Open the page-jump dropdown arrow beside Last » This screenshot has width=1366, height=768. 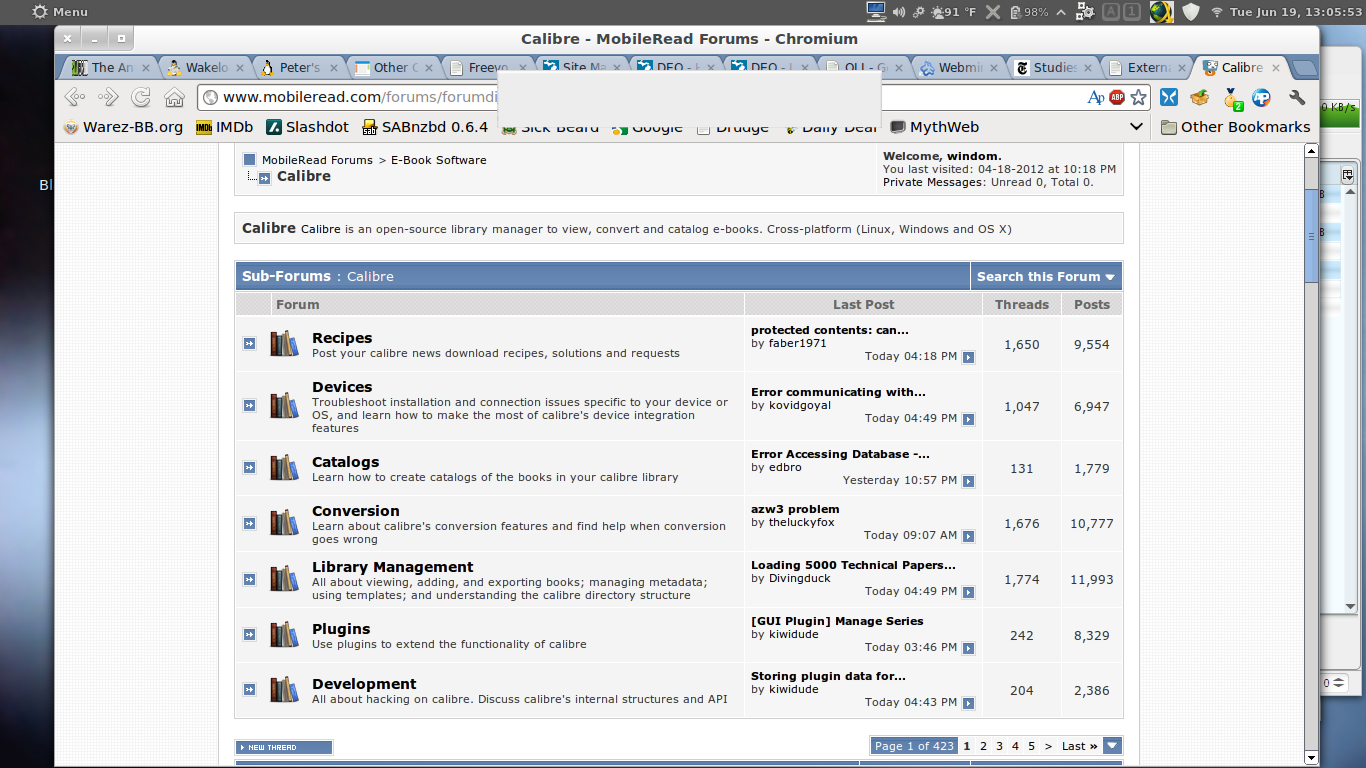click(1112, 746)
